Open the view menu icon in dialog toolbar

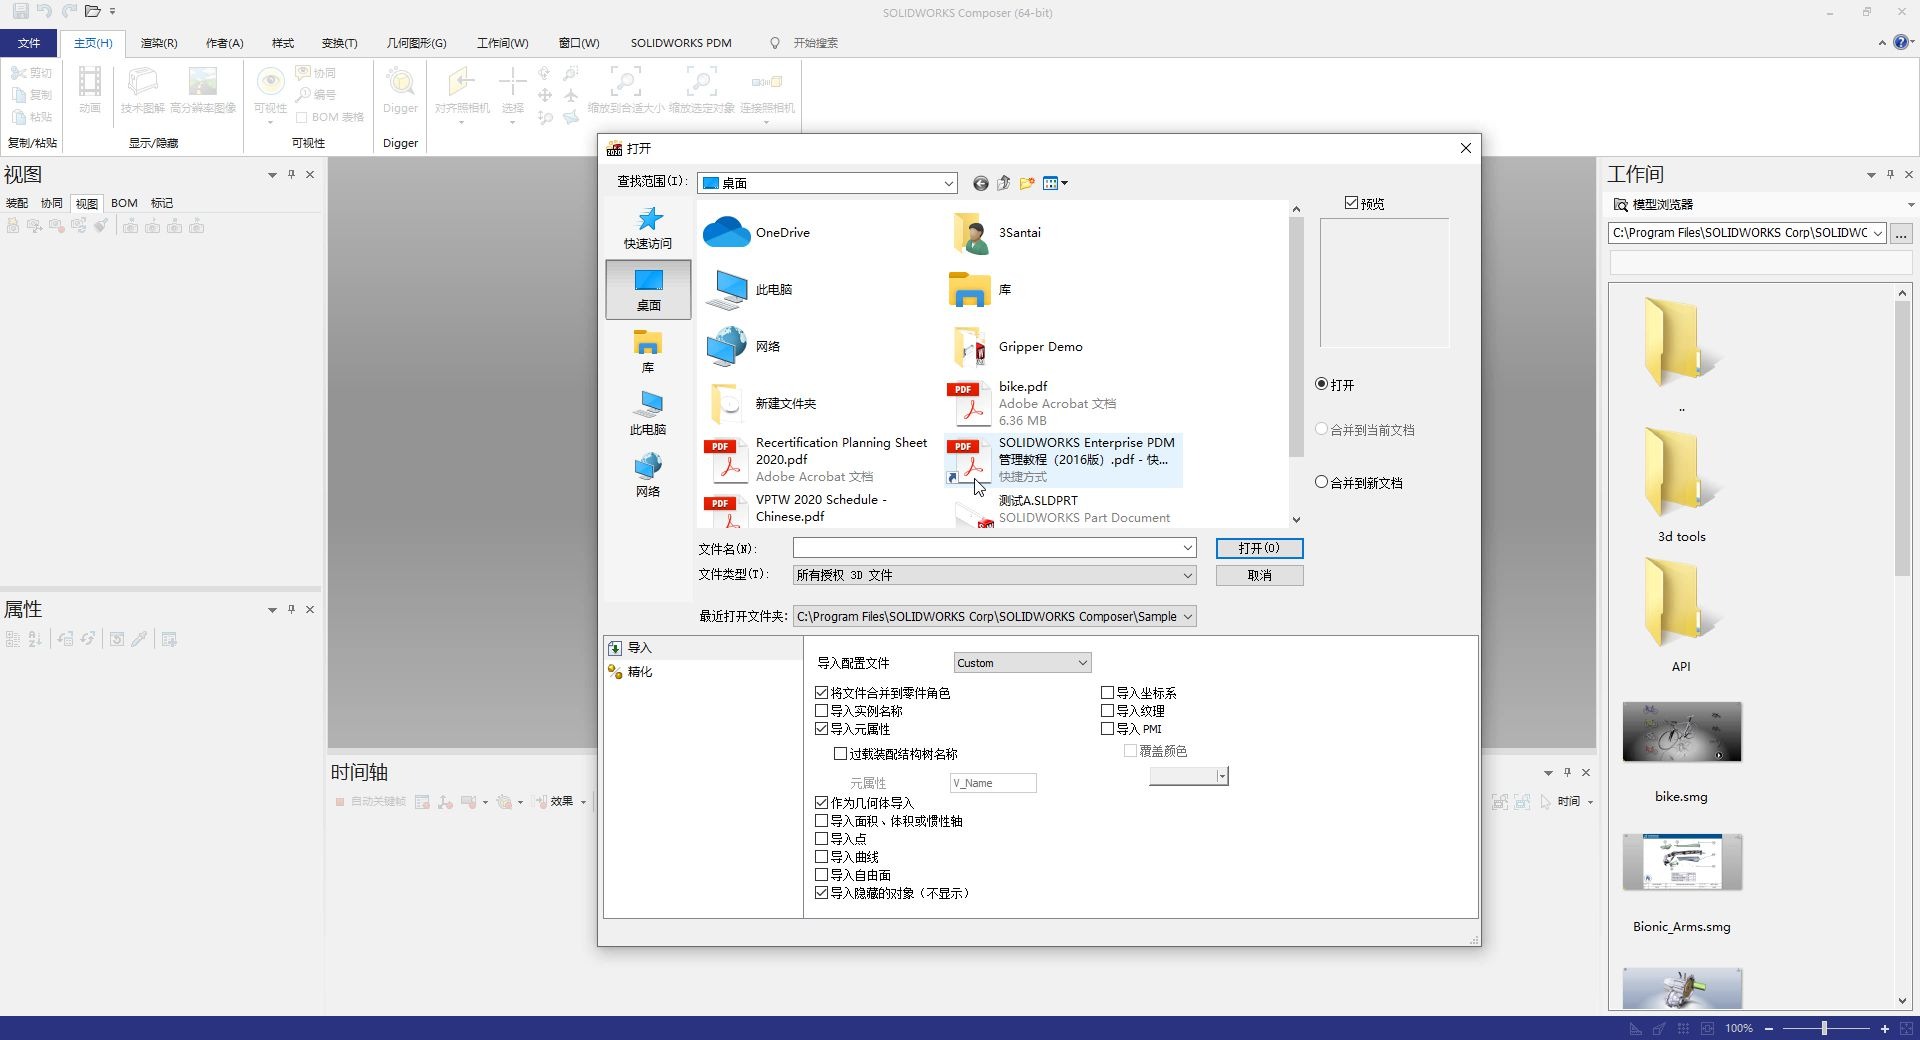click(x=1055, y=183)
